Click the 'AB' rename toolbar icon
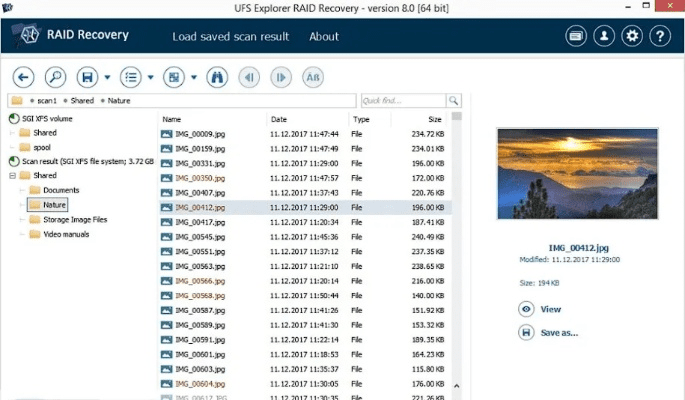685x400 pixels. click(x=312, y=76)
